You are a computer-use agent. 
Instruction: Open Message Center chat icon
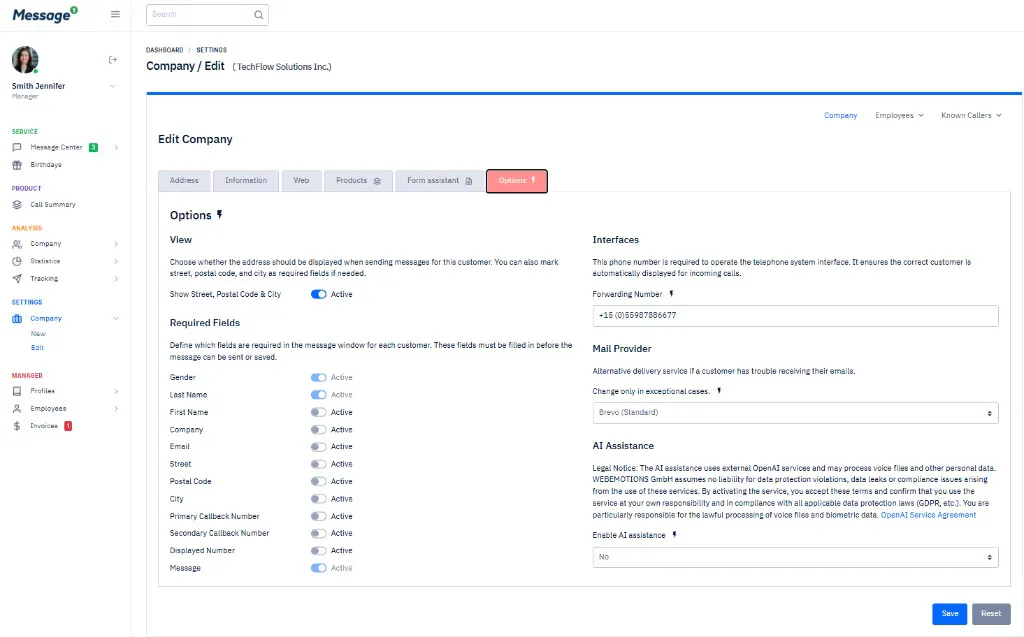(17, 148)
